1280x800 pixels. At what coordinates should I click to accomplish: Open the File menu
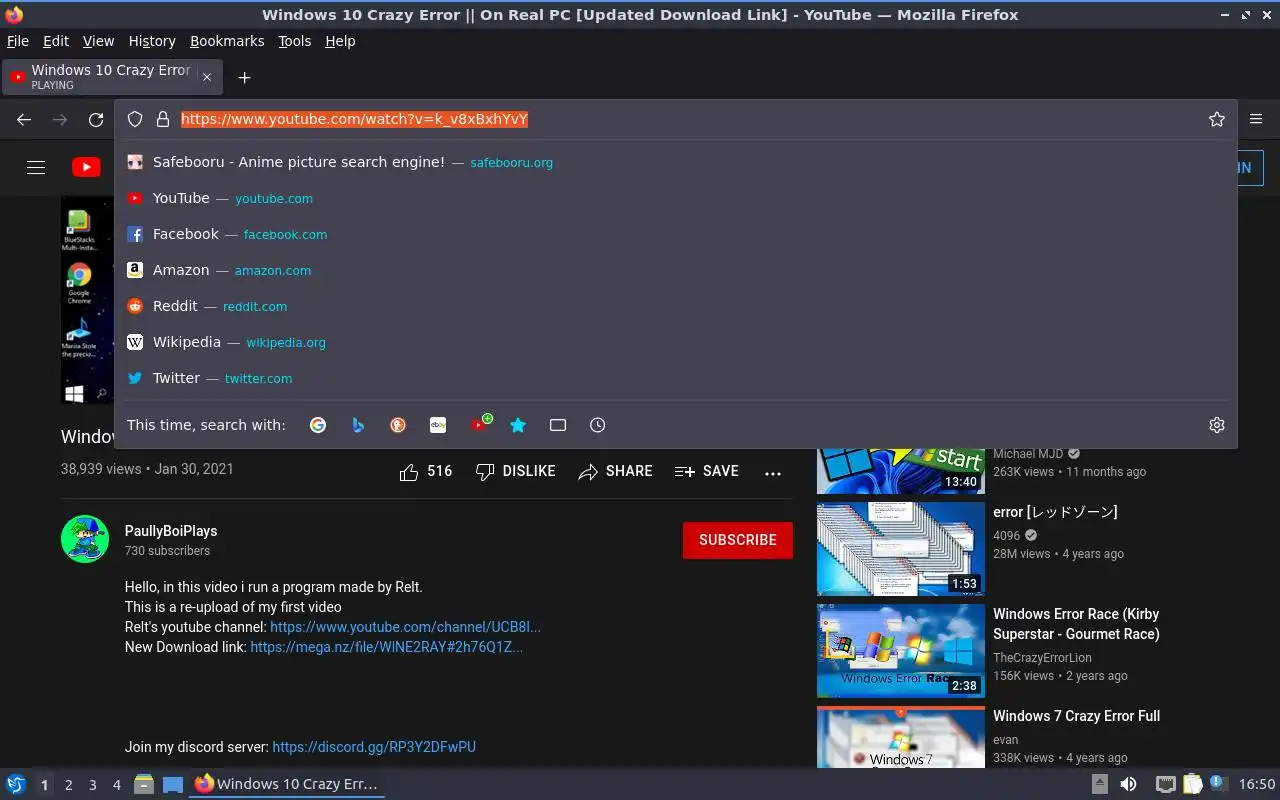pos(18,41)
